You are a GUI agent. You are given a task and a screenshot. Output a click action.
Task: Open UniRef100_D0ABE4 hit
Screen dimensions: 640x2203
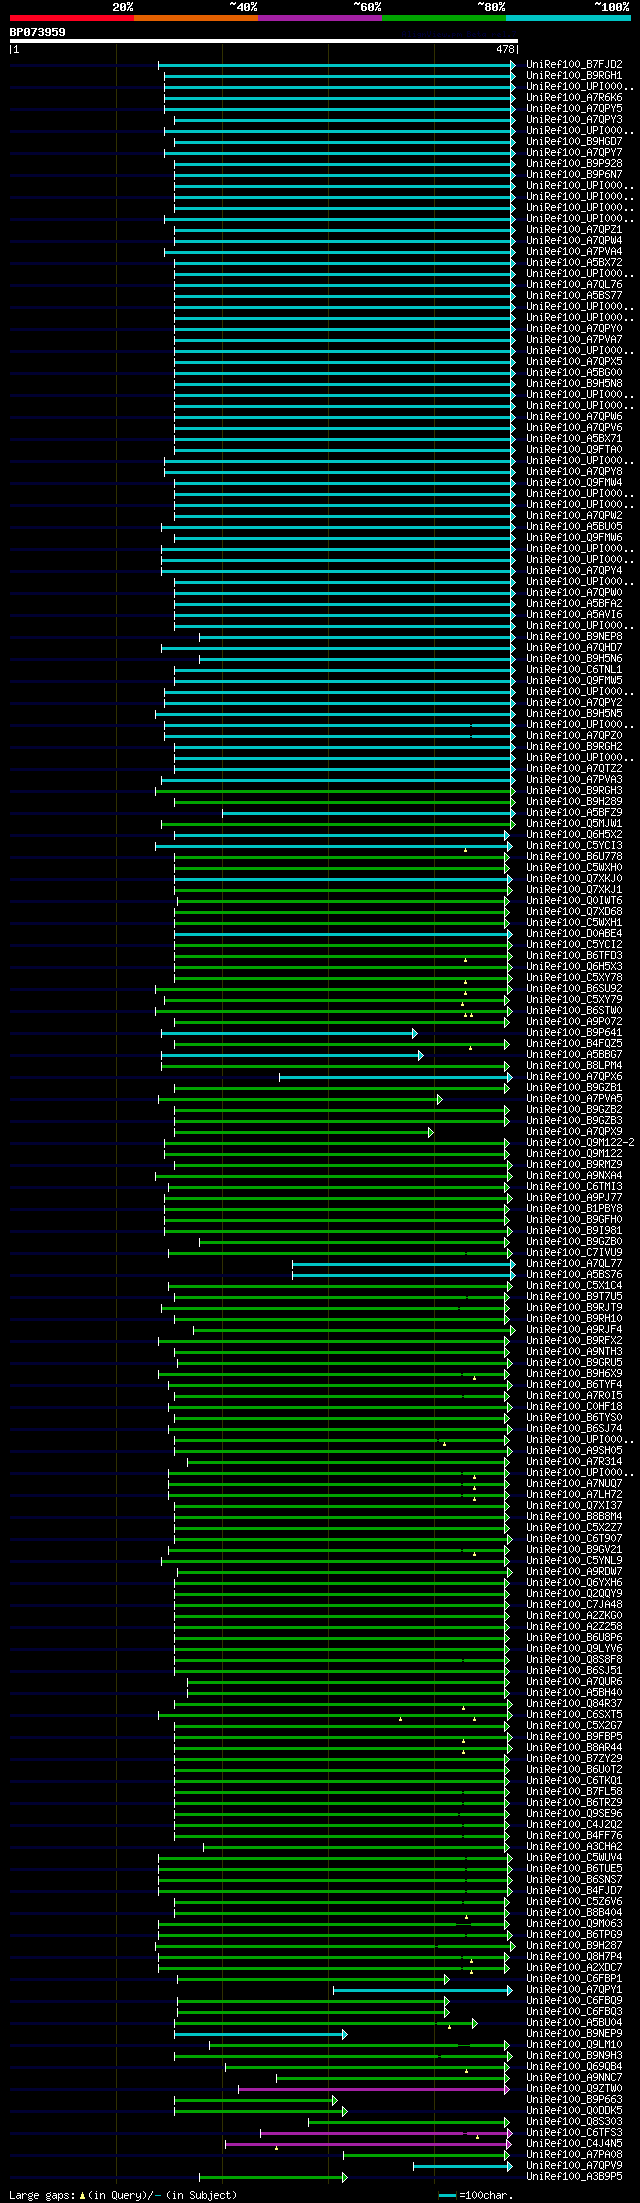point(574,934)
